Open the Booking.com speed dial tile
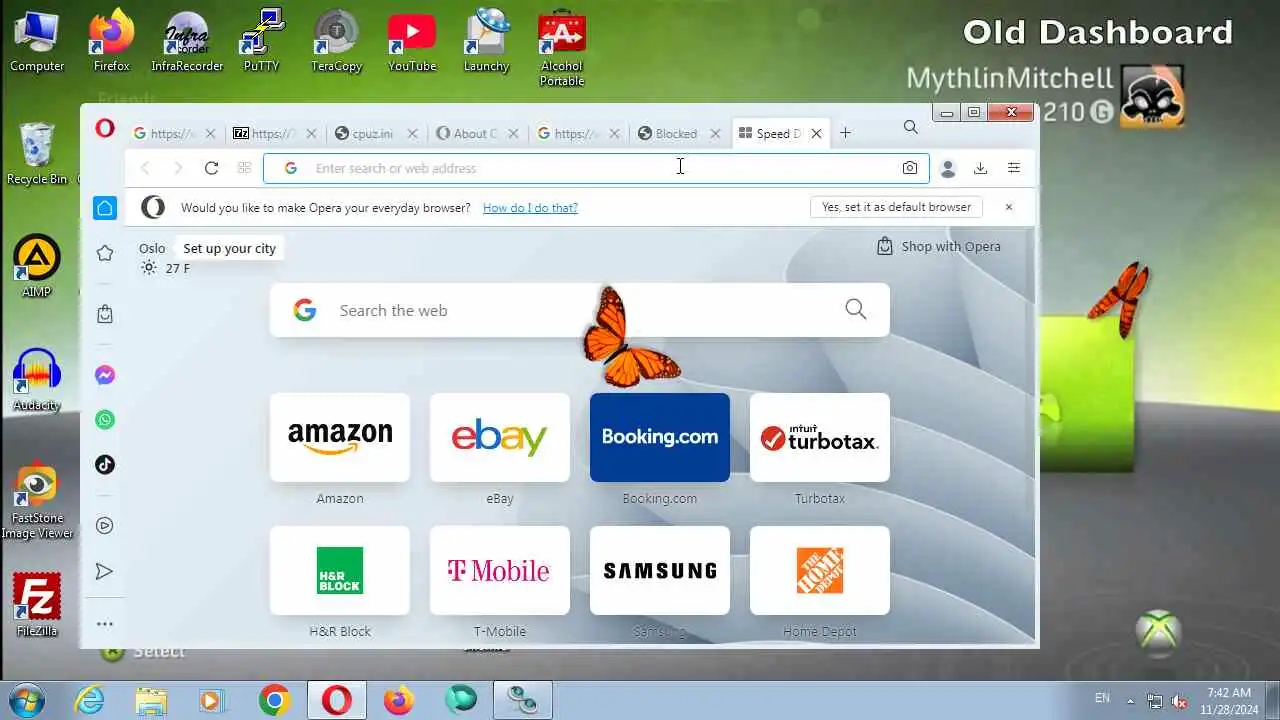The height and width of the screenshot is (720, 1280). 660,438
